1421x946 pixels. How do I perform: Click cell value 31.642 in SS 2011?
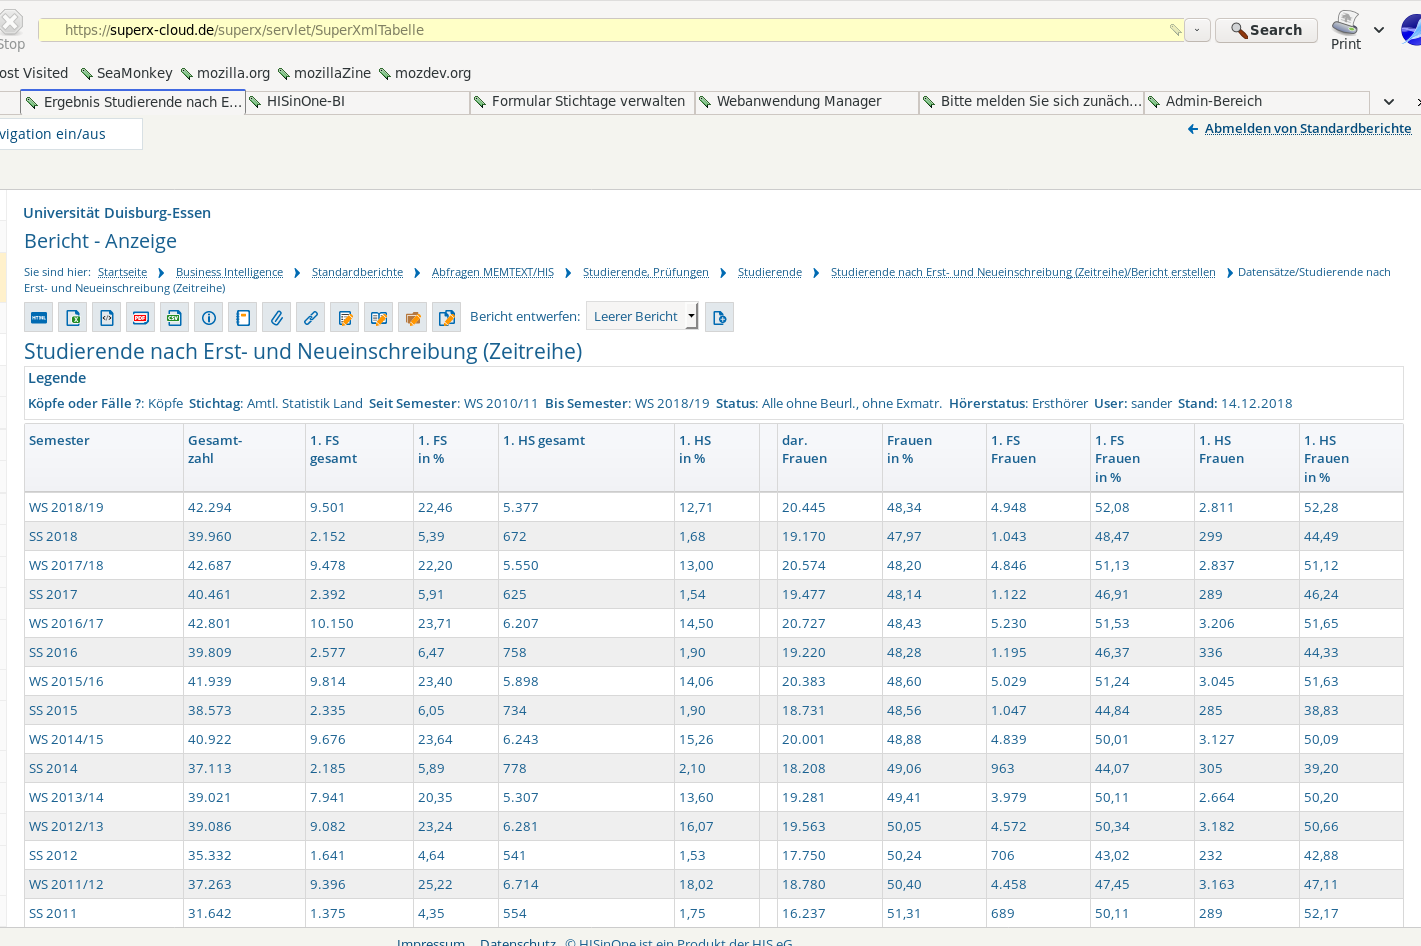210,914
